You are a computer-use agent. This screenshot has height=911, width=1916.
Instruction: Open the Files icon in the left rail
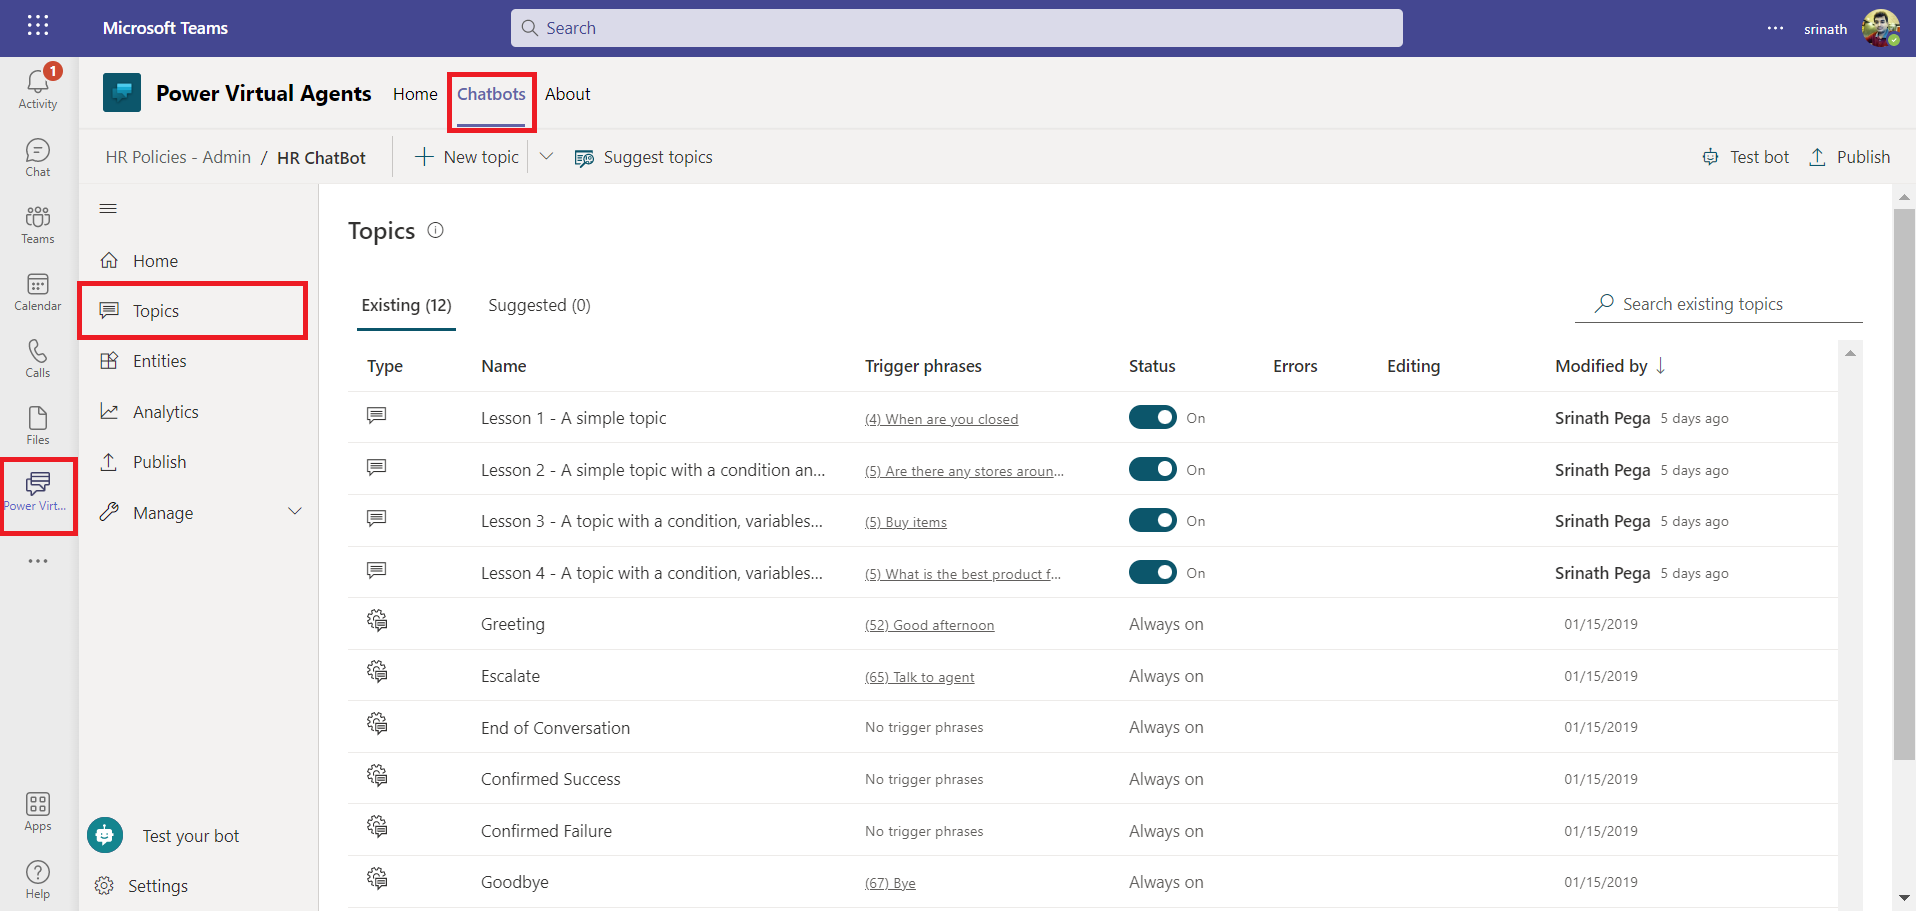[x=38, y=419]
